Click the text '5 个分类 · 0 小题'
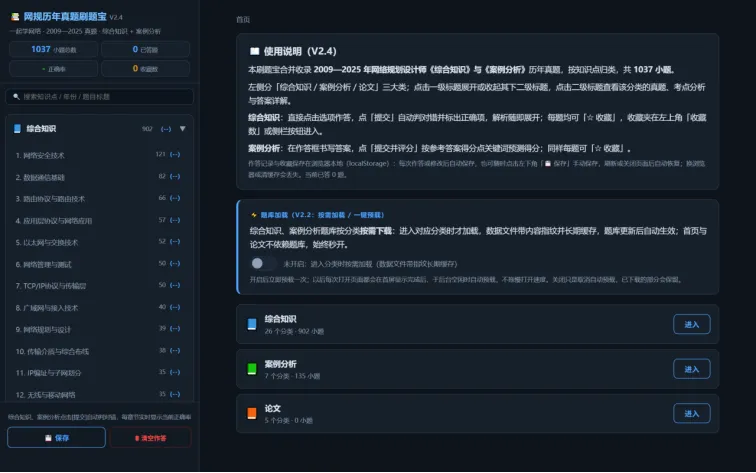 pyautogui.click(x=288, y=420)
